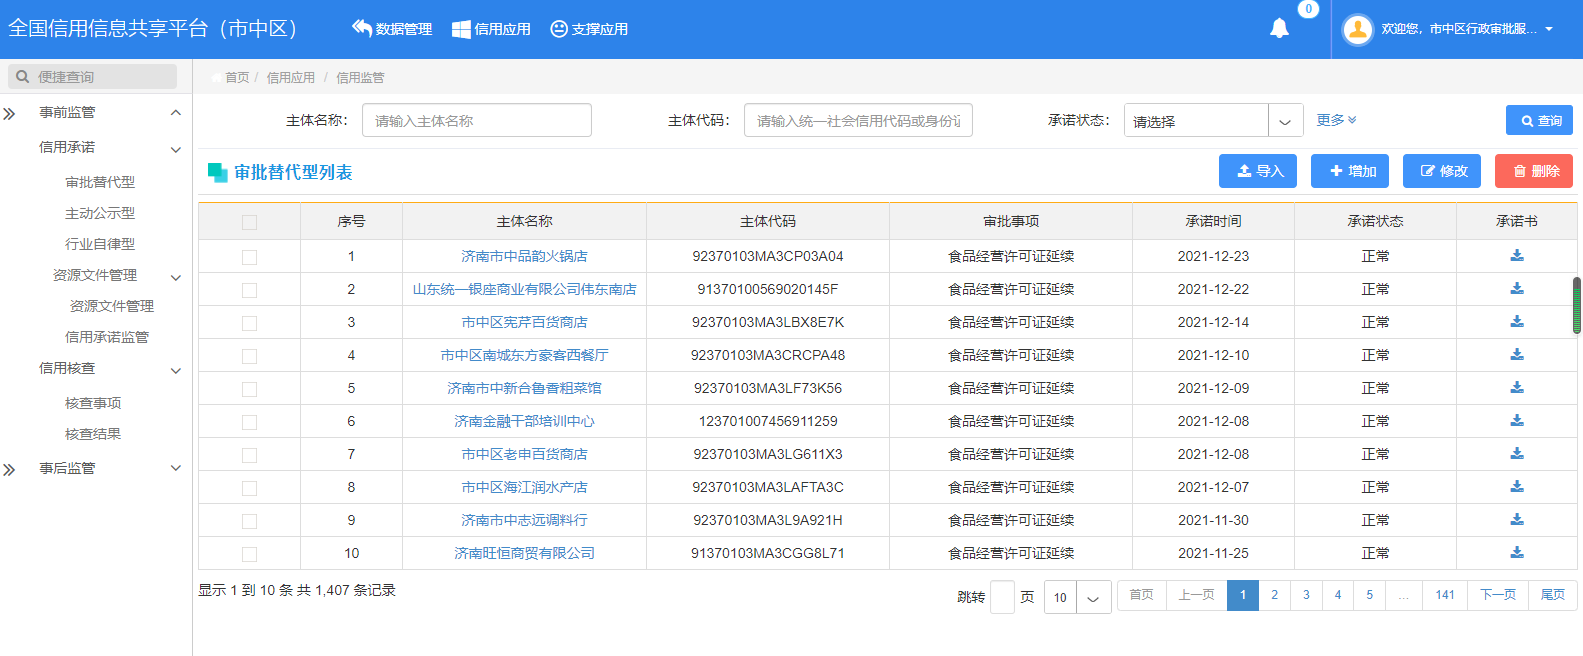The image size is (1583, 656).
Task: Collapse the 资源文件管理 sidebar group
Action: click(176, 277)
